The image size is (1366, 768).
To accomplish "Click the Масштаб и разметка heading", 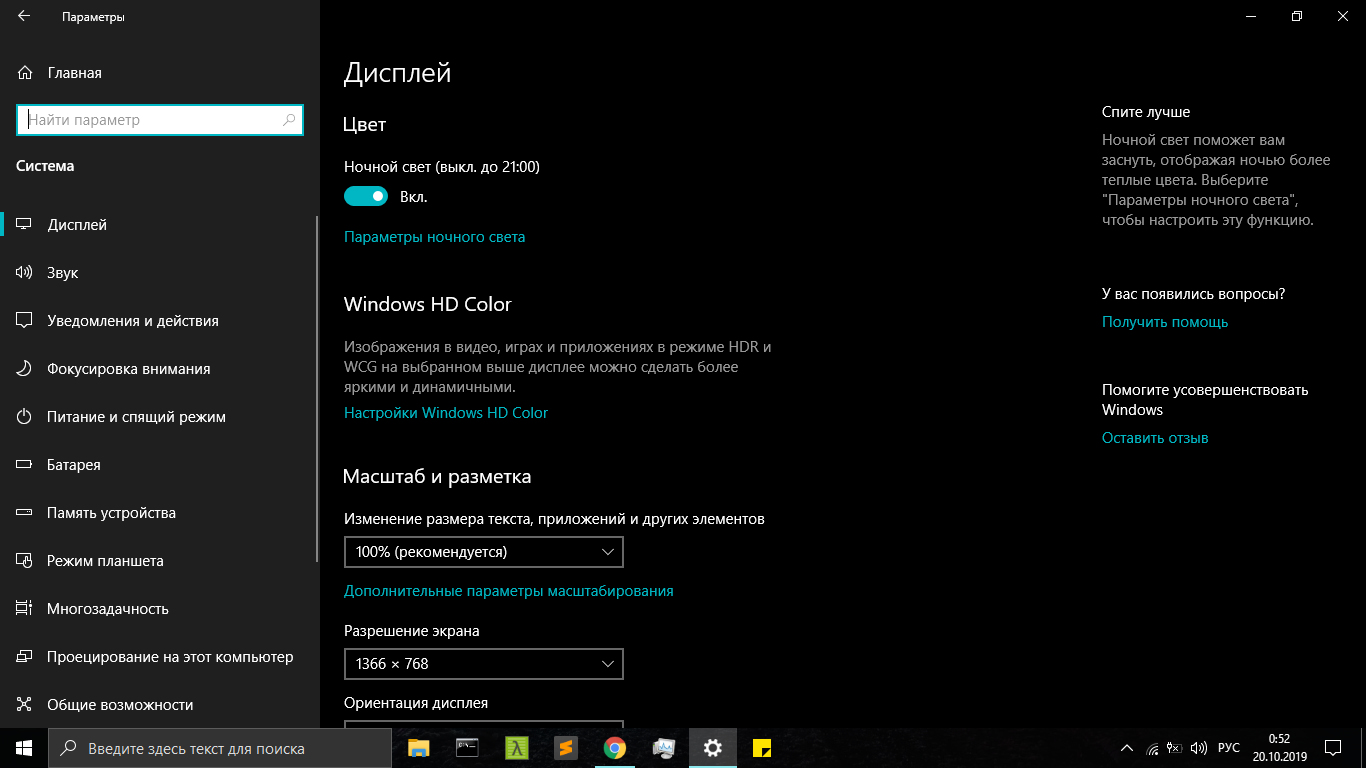I will (x=437, y=477).
